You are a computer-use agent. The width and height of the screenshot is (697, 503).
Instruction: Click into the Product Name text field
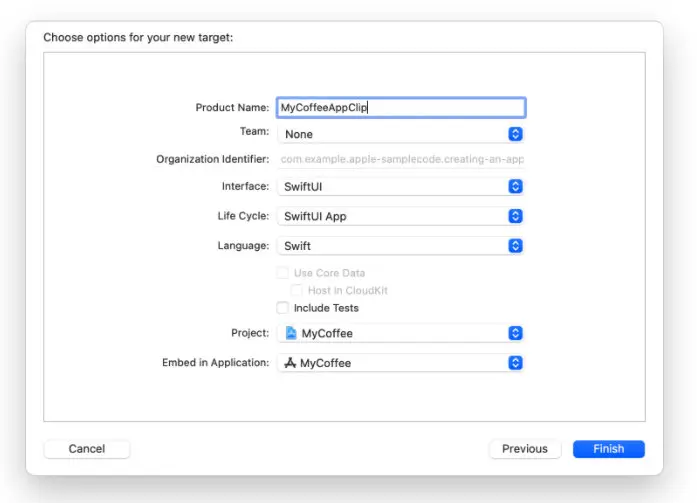(x=400, y=107)
